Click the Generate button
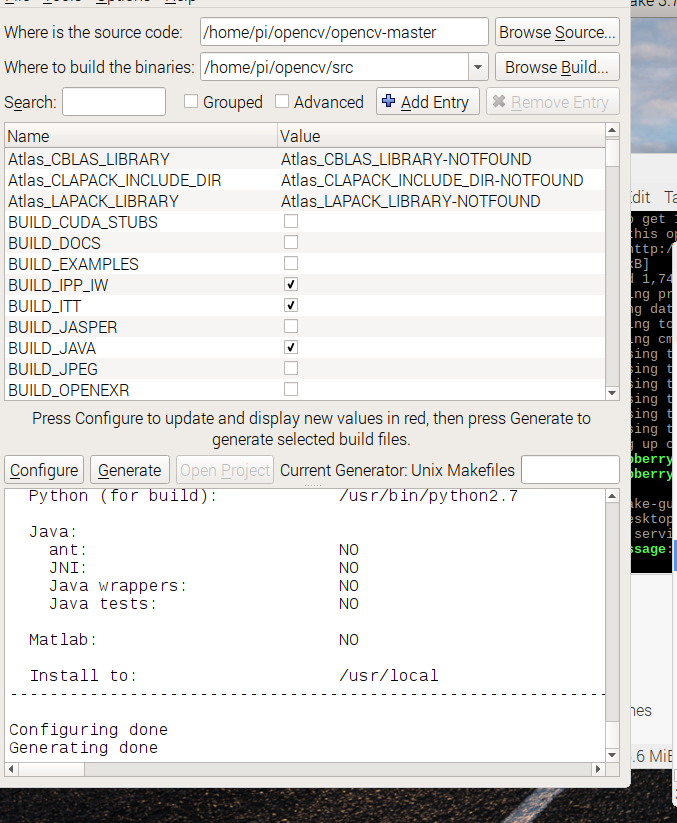This screenshot has height=823, width=677. point(130,470)
